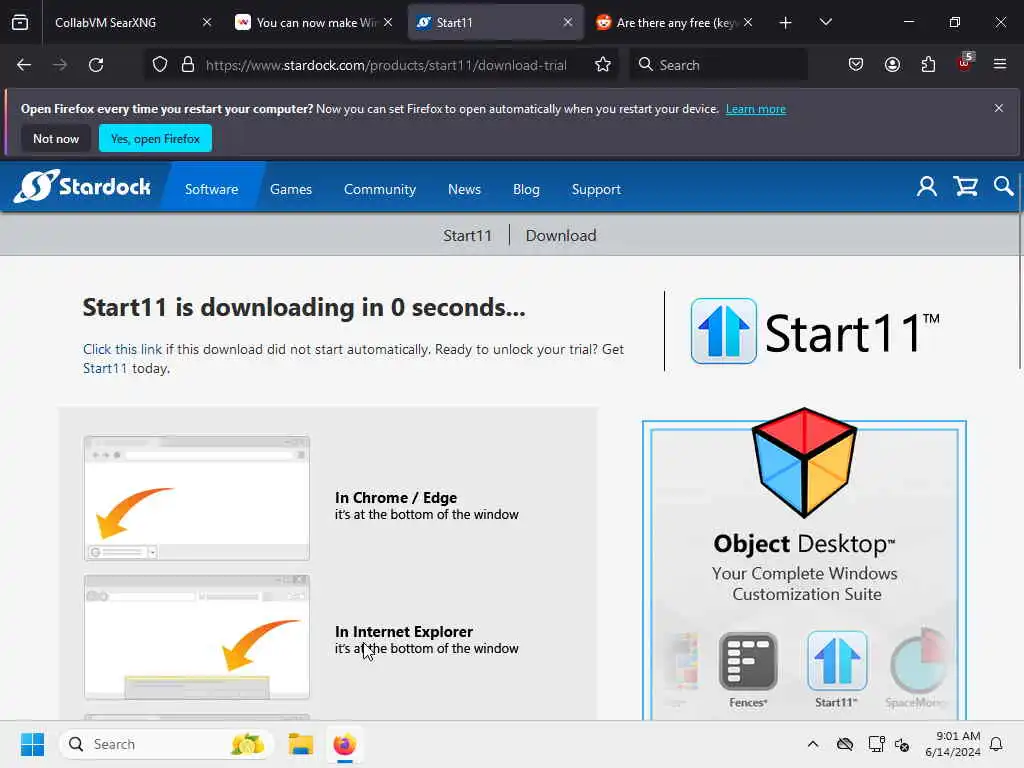Open the Games menu
Image resolution: width=1024 pixels, height=768 pixels.
291,189
